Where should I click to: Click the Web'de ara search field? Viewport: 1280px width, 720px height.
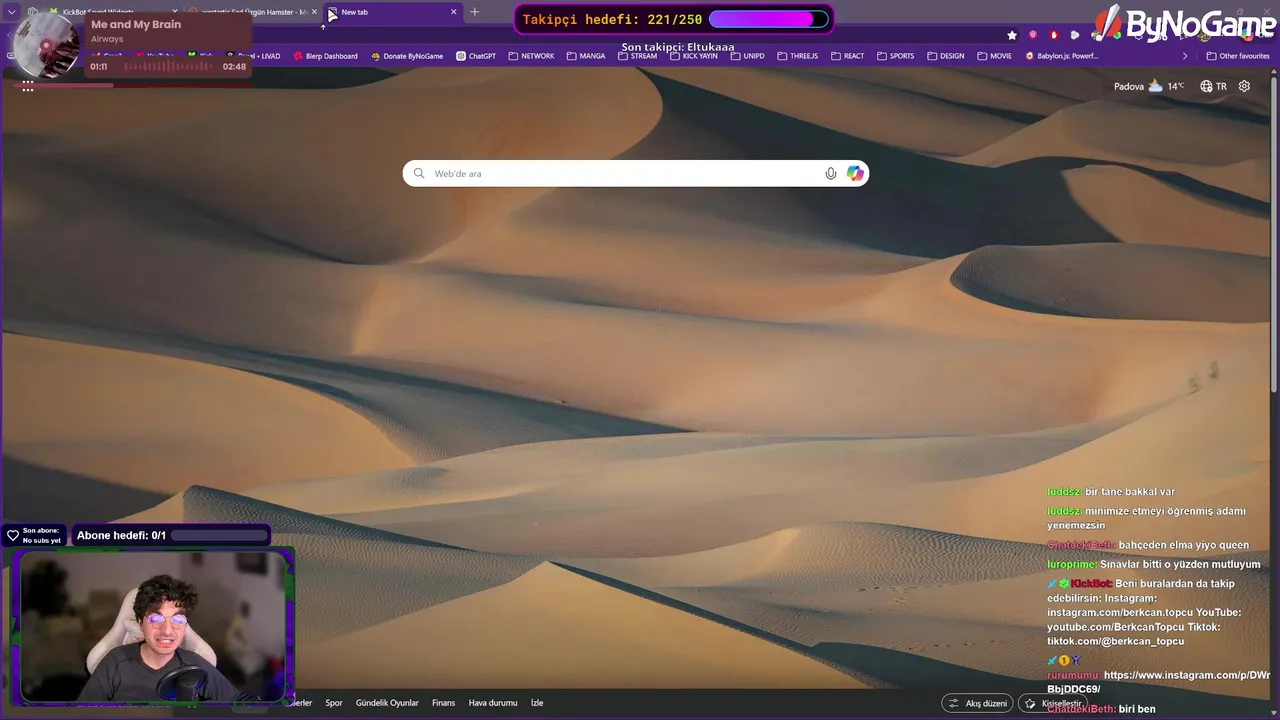[635, 173]
